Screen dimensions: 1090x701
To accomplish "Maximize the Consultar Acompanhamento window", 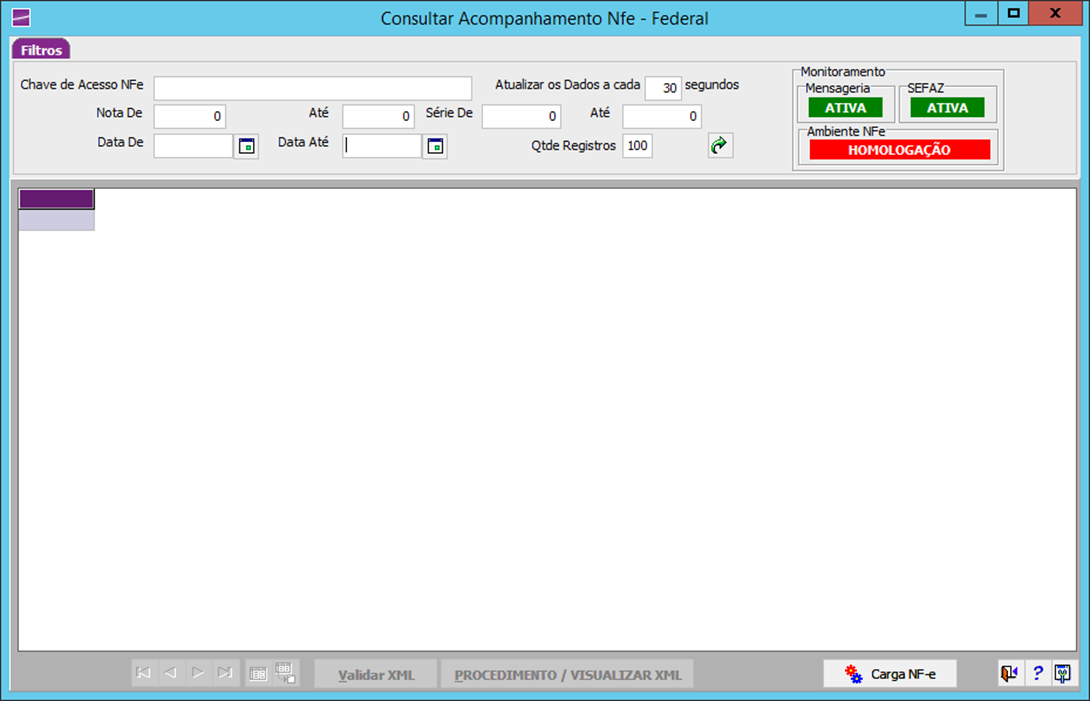I will pos(1014,13).
